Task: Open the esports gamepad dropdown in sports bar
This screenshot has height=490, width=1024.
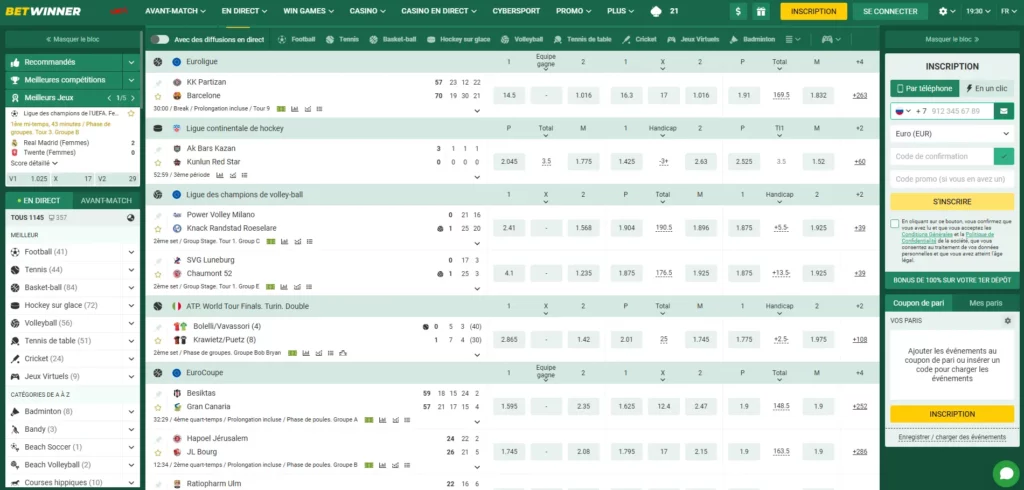Action: pyautogui.click(x=831, y=39)
